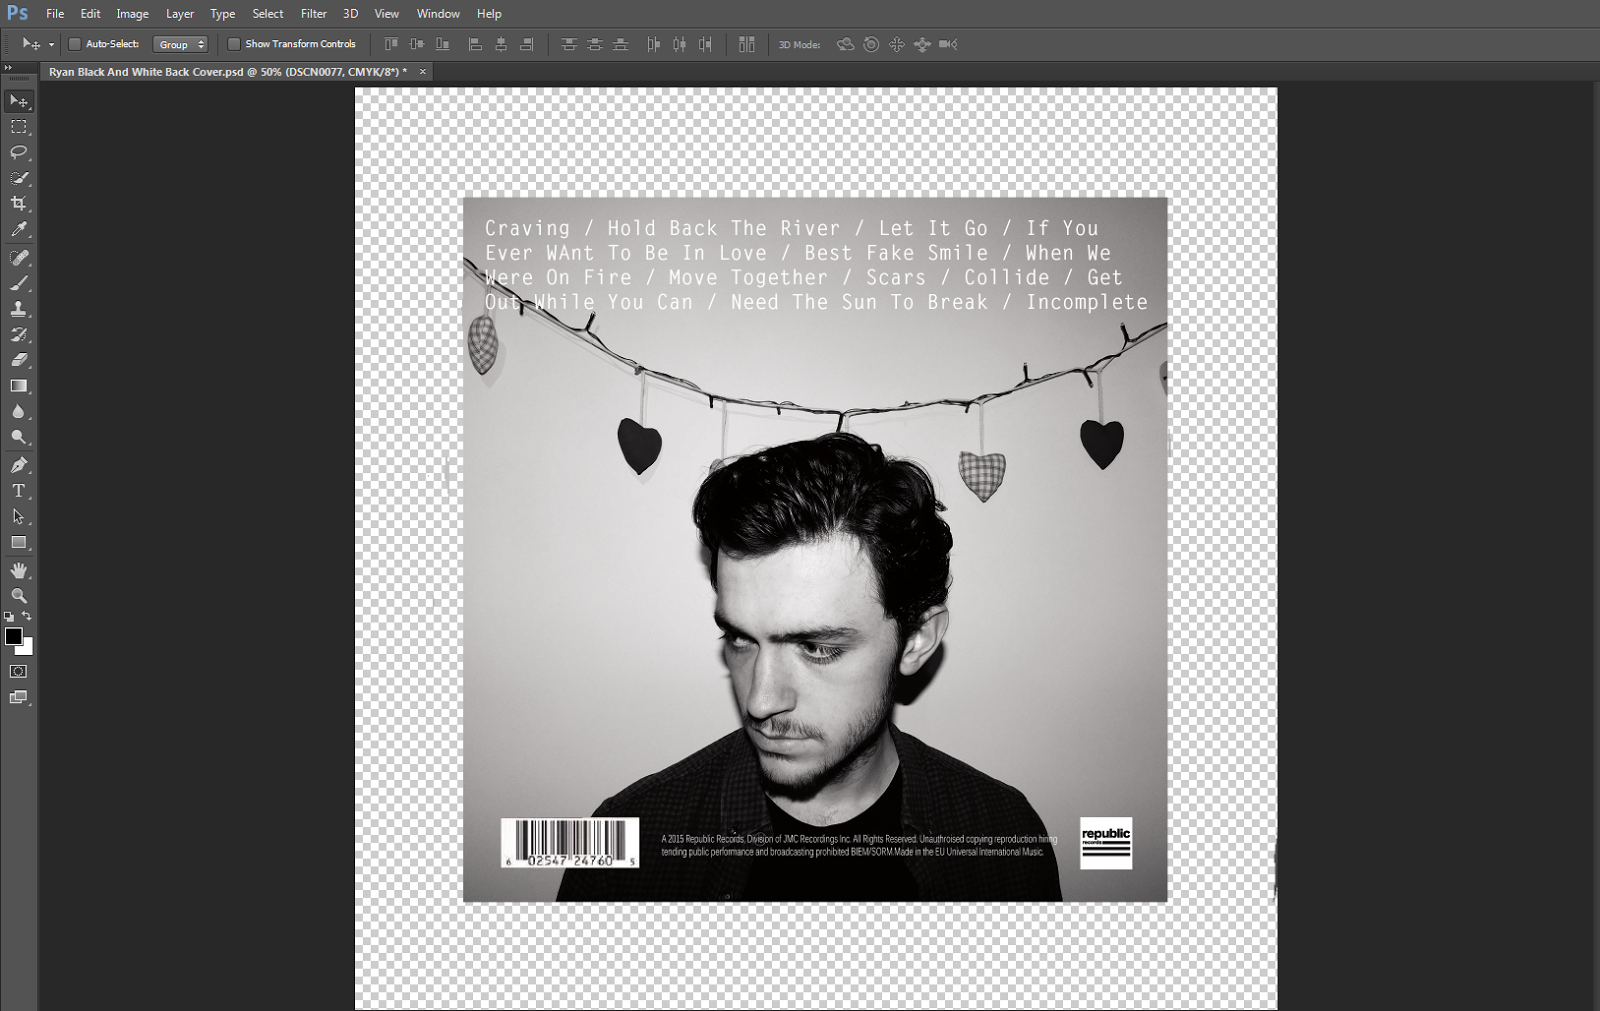1600x1011 pixels.
Task: Enable Show Transform Controls checkbox
Action: pyautogui.click(x=234, y=44)
